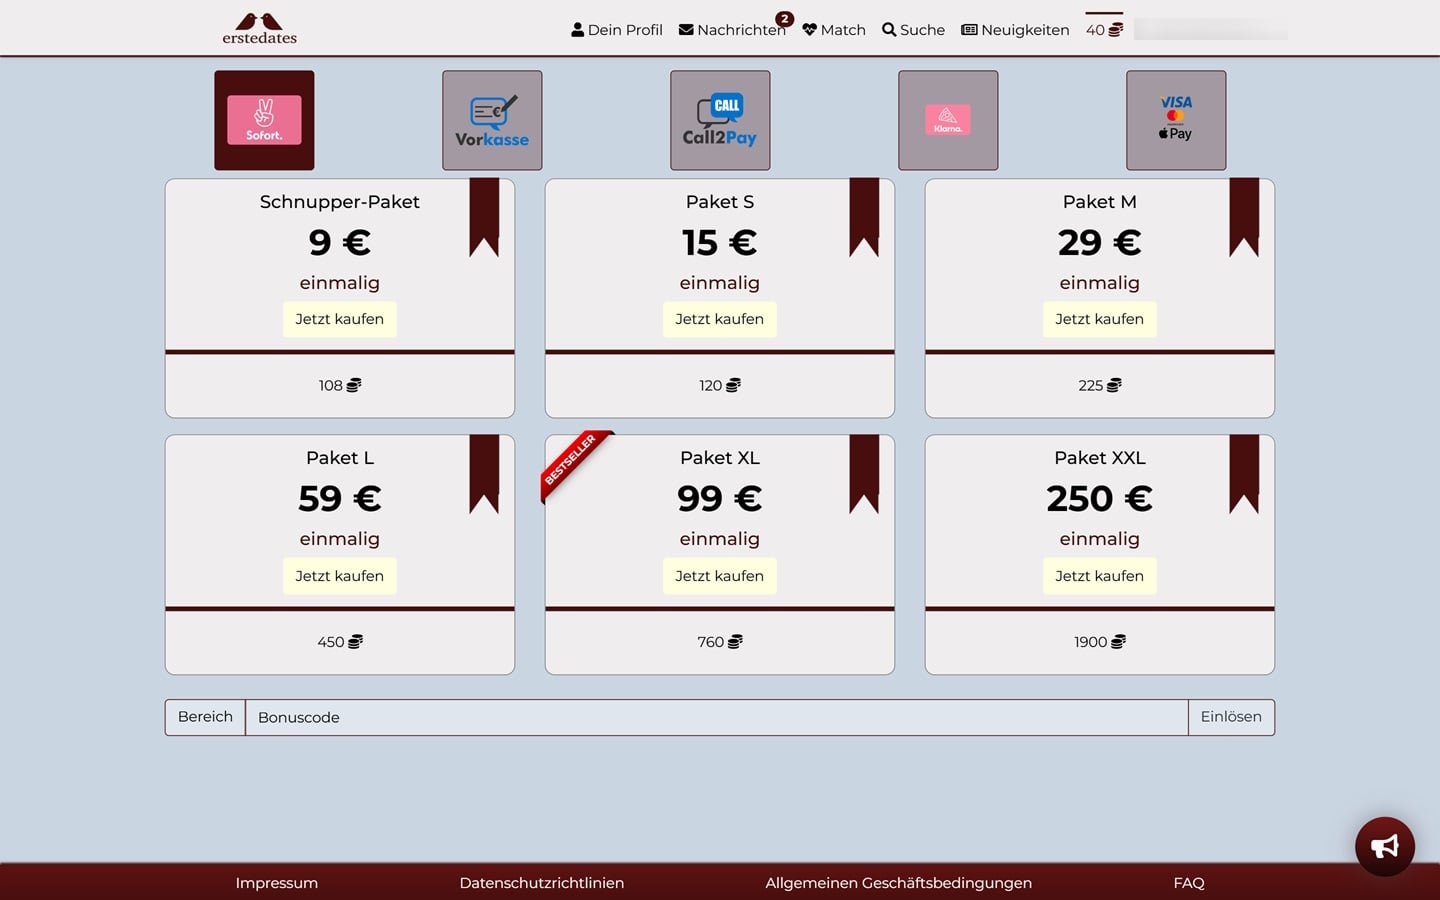
Task: Open the Suche search page
Action: 913,30
